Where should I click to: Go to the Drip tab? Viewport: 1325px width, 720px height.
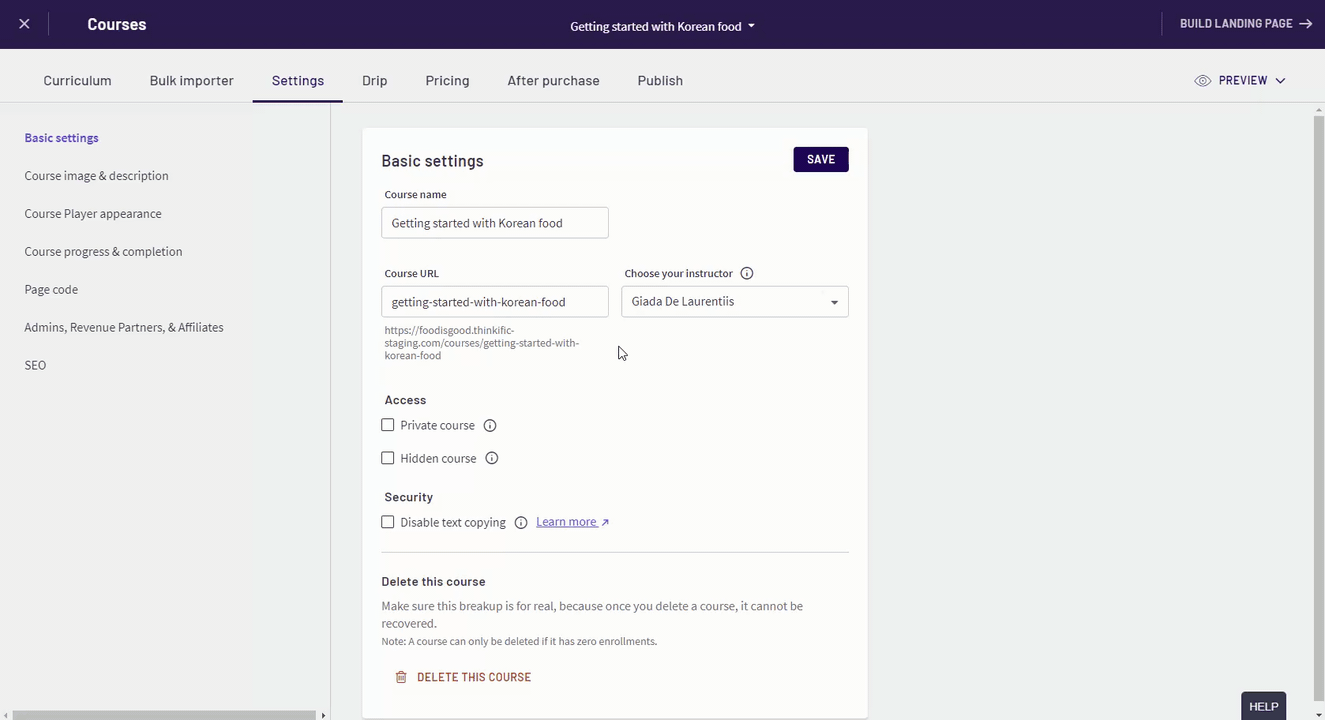pos(375,81)
